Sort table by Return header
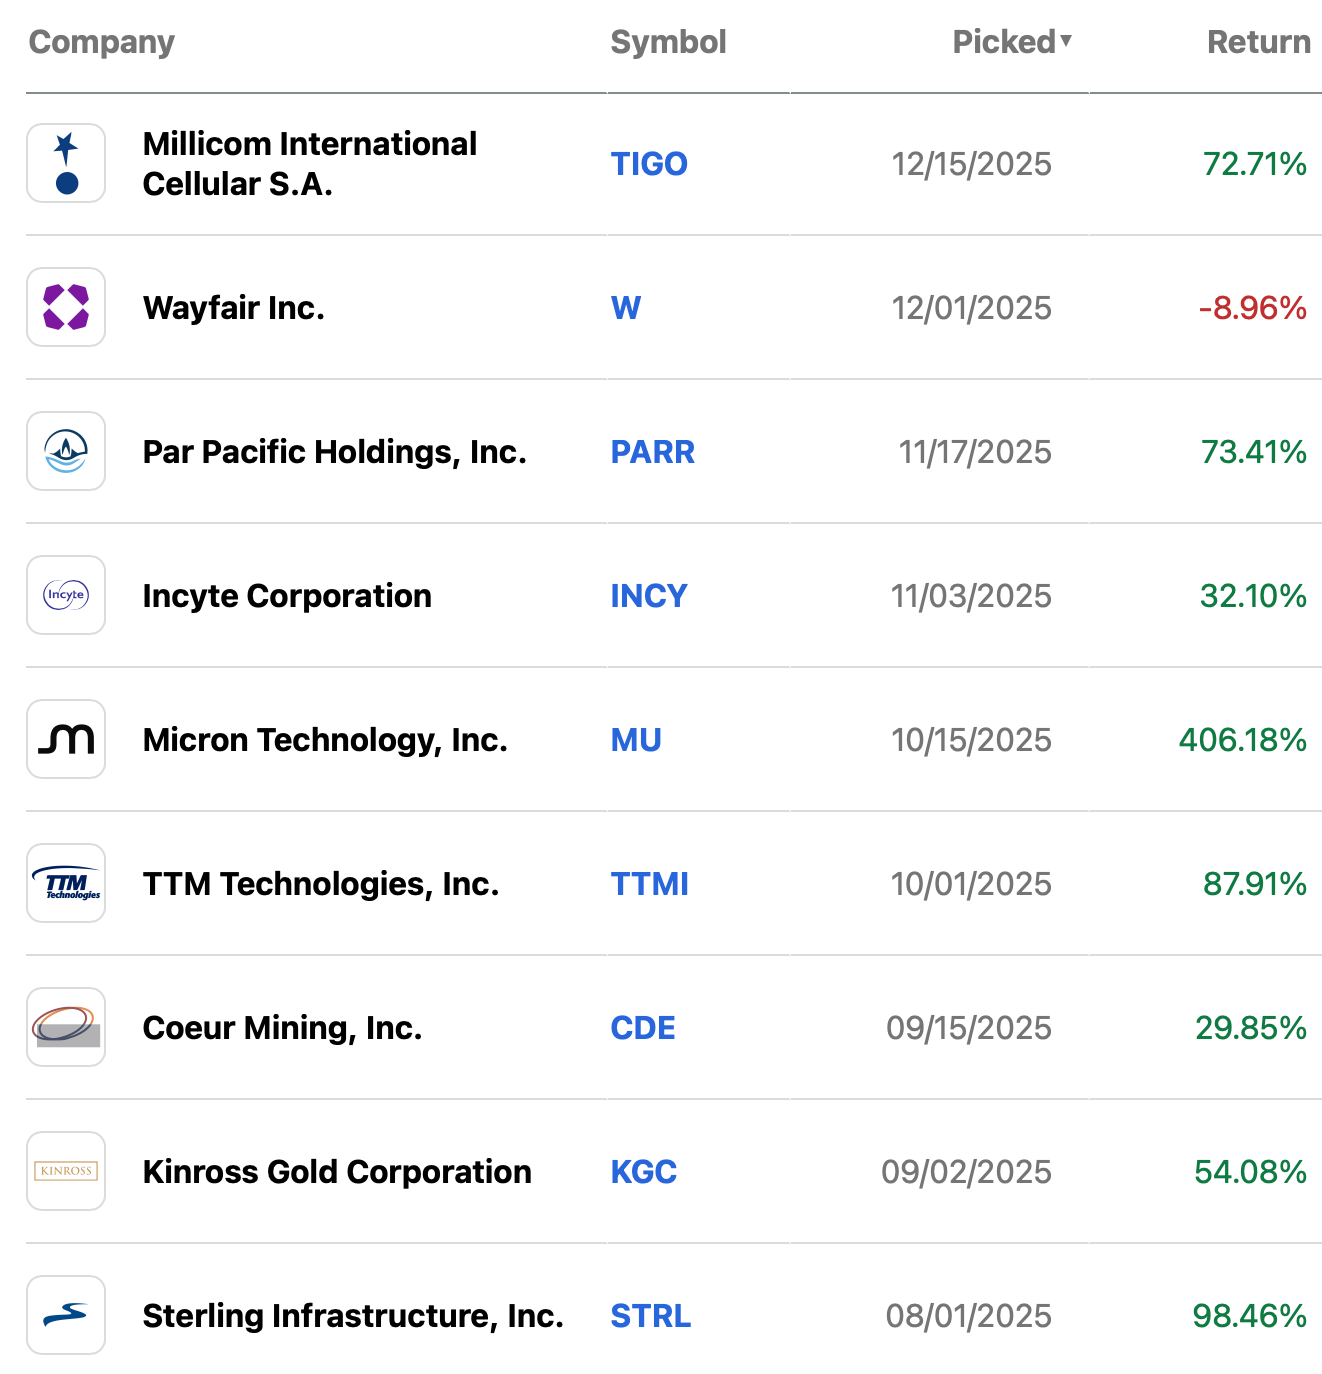Screen dimensions: 1322x1374 (x=1258, y=42)
